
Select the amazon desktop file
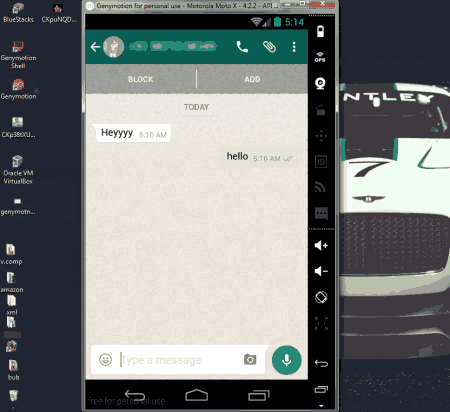[12, 282]
